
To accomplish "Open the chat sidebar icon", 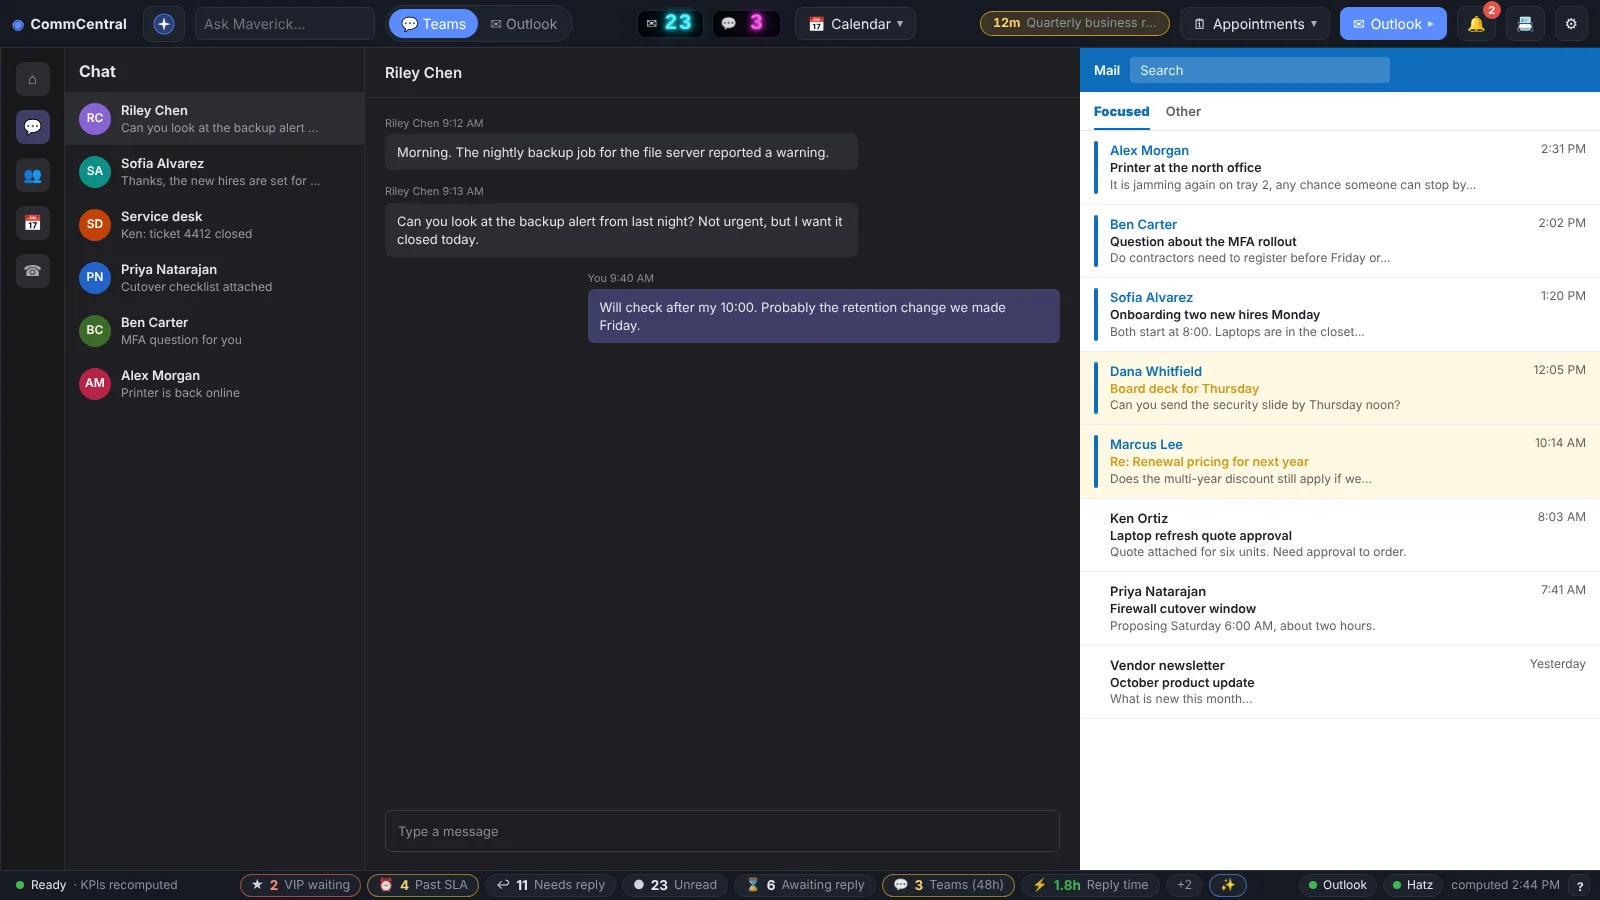I will (x=33, y=127).
